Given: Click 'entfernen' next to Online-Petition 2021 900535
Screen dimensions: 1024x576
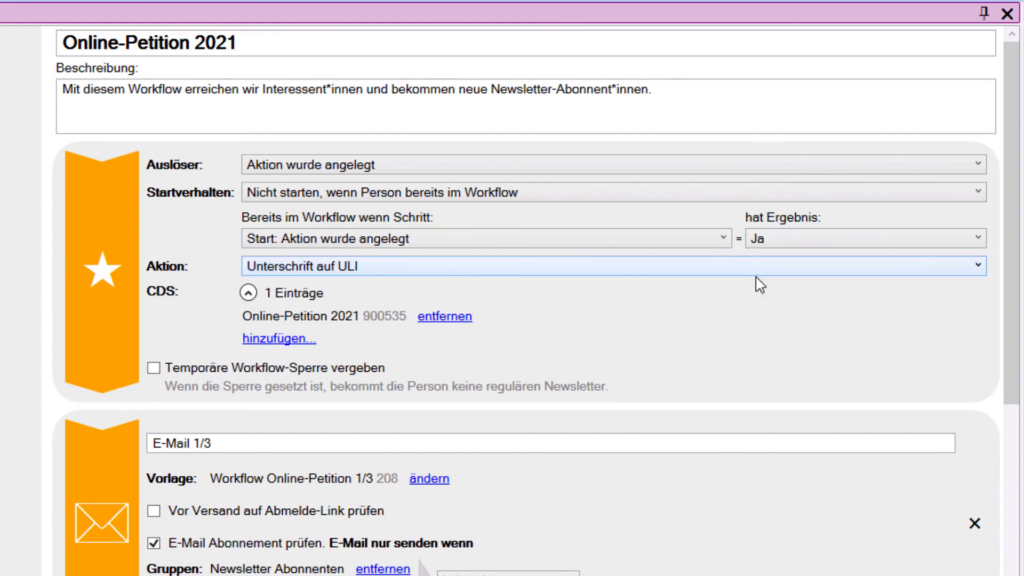Looking at the screenshot, I should 445,316.
